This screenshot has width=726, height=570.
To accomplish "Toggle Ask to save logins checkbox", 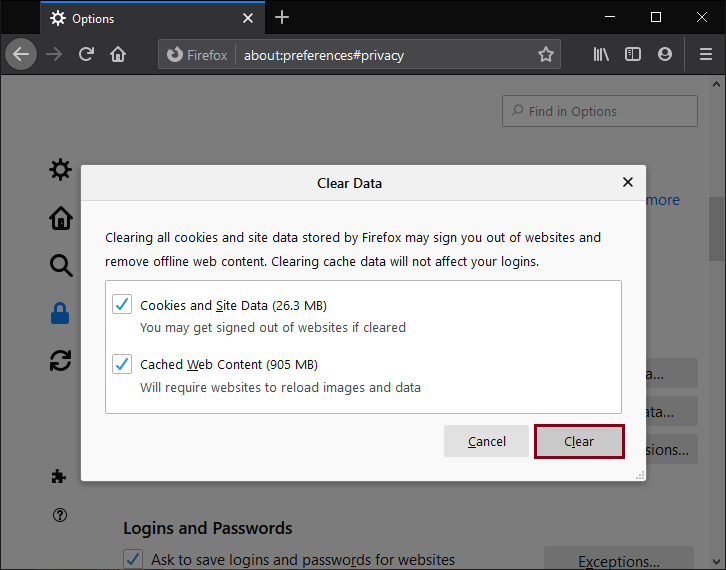I will coord(132,559).
